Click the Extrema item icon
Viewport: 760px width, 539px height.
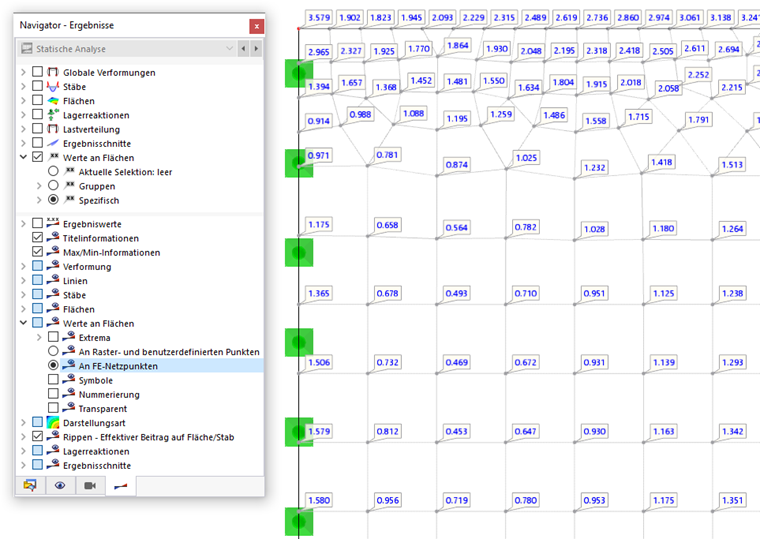click(x=69, y=337)
